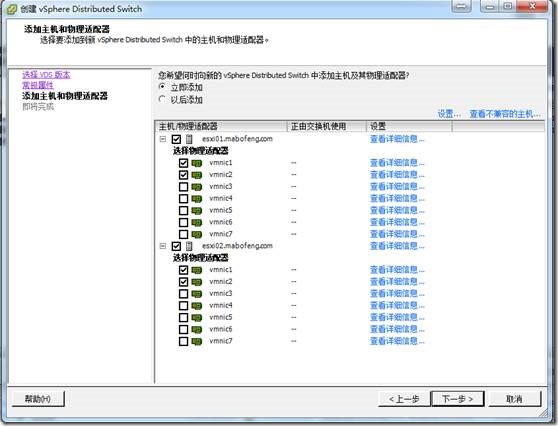Click the < 上一步 back button

pos(404,399)
